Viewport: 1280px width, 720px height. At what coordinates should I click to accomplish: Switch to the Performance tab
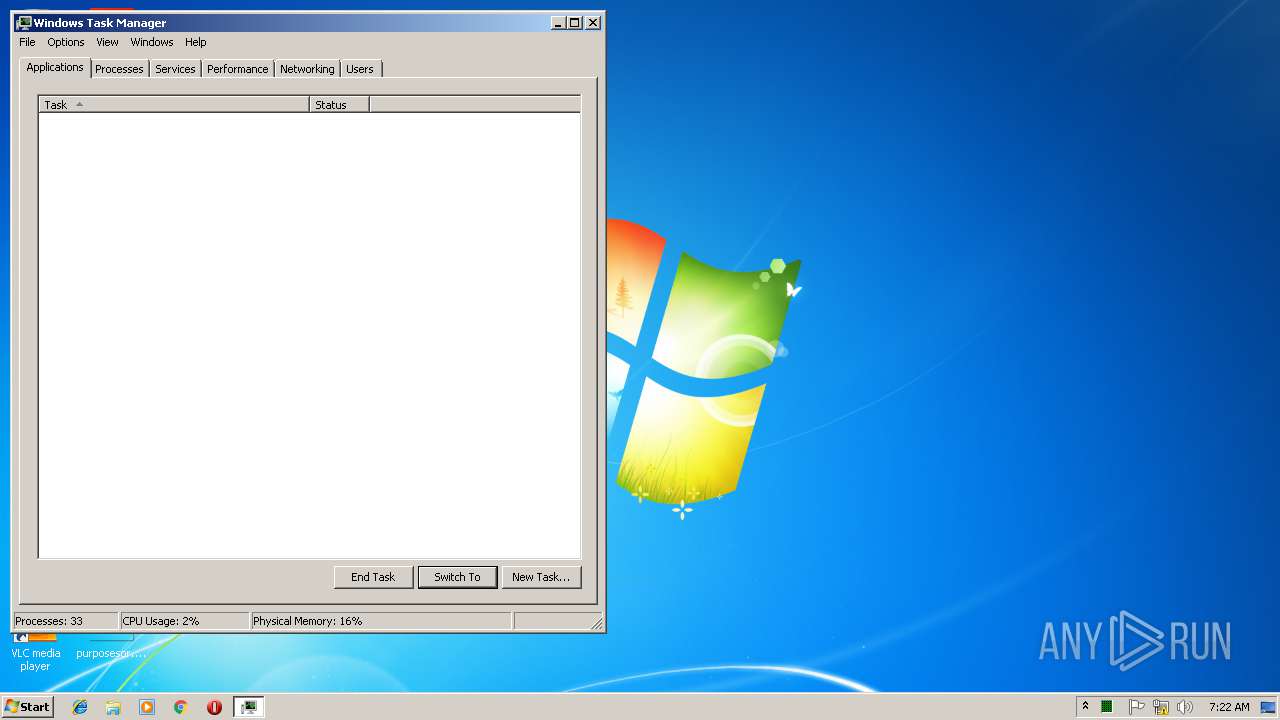pyautogui.click(x=238, y=69)
